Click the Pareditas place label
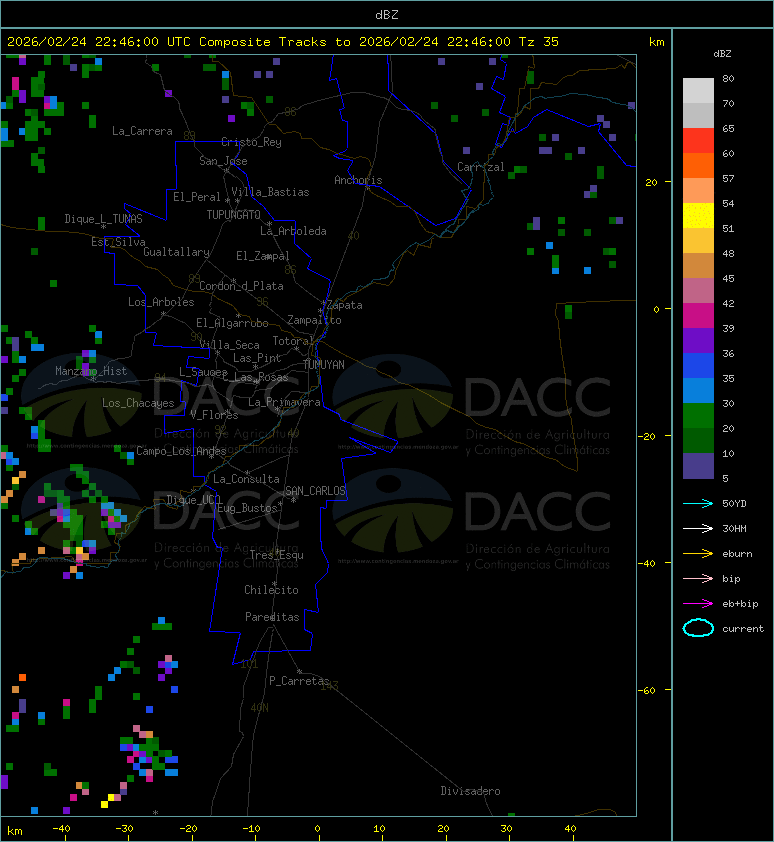Screen dimensions: 774x842 (272, 618)
